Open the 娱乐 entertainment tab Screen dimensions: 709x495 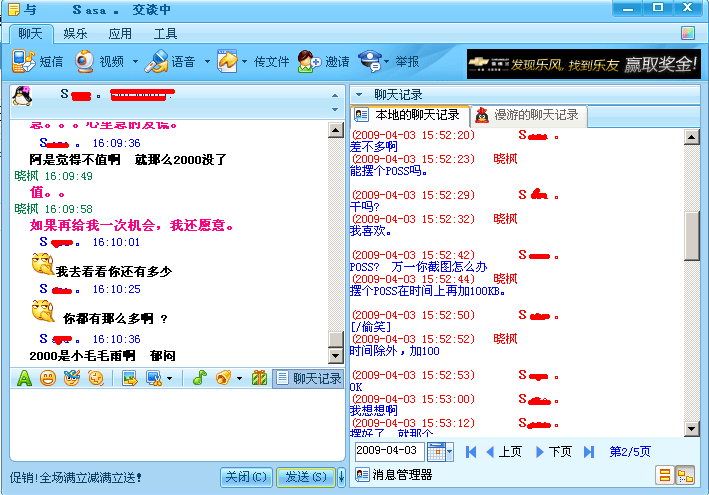point(76,34)
